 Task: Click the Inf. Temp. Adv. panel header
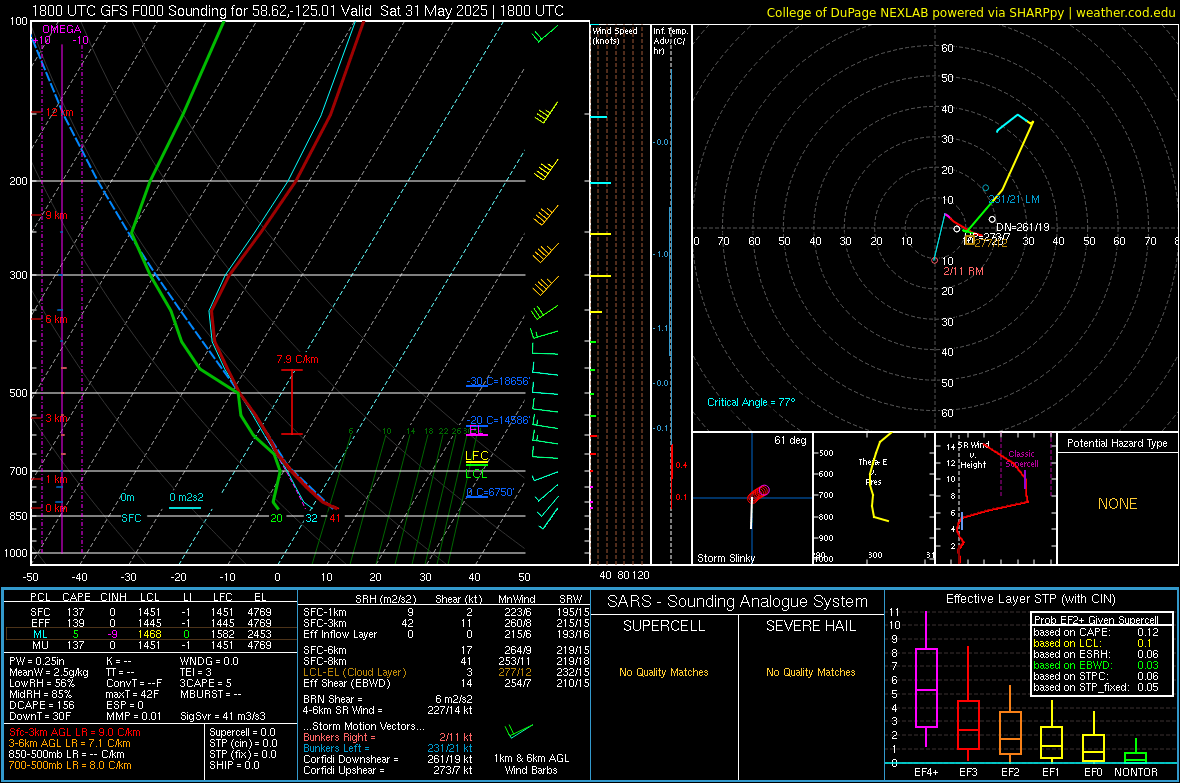click(670, 41)
